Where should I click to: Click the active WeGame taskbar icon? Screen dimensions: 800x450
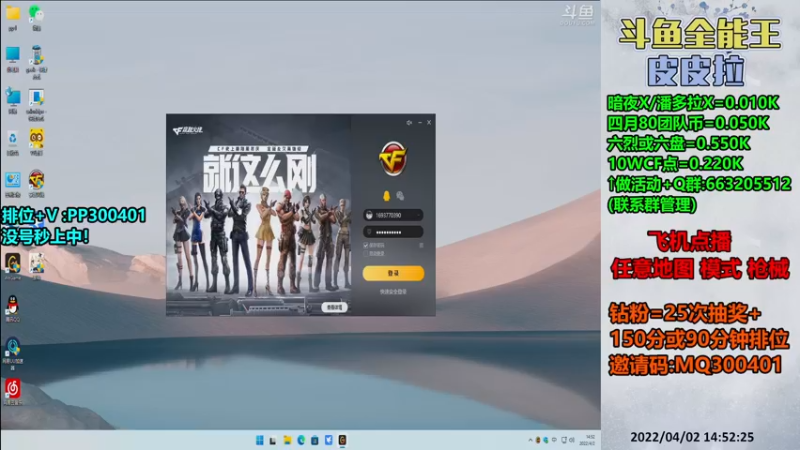342,440
